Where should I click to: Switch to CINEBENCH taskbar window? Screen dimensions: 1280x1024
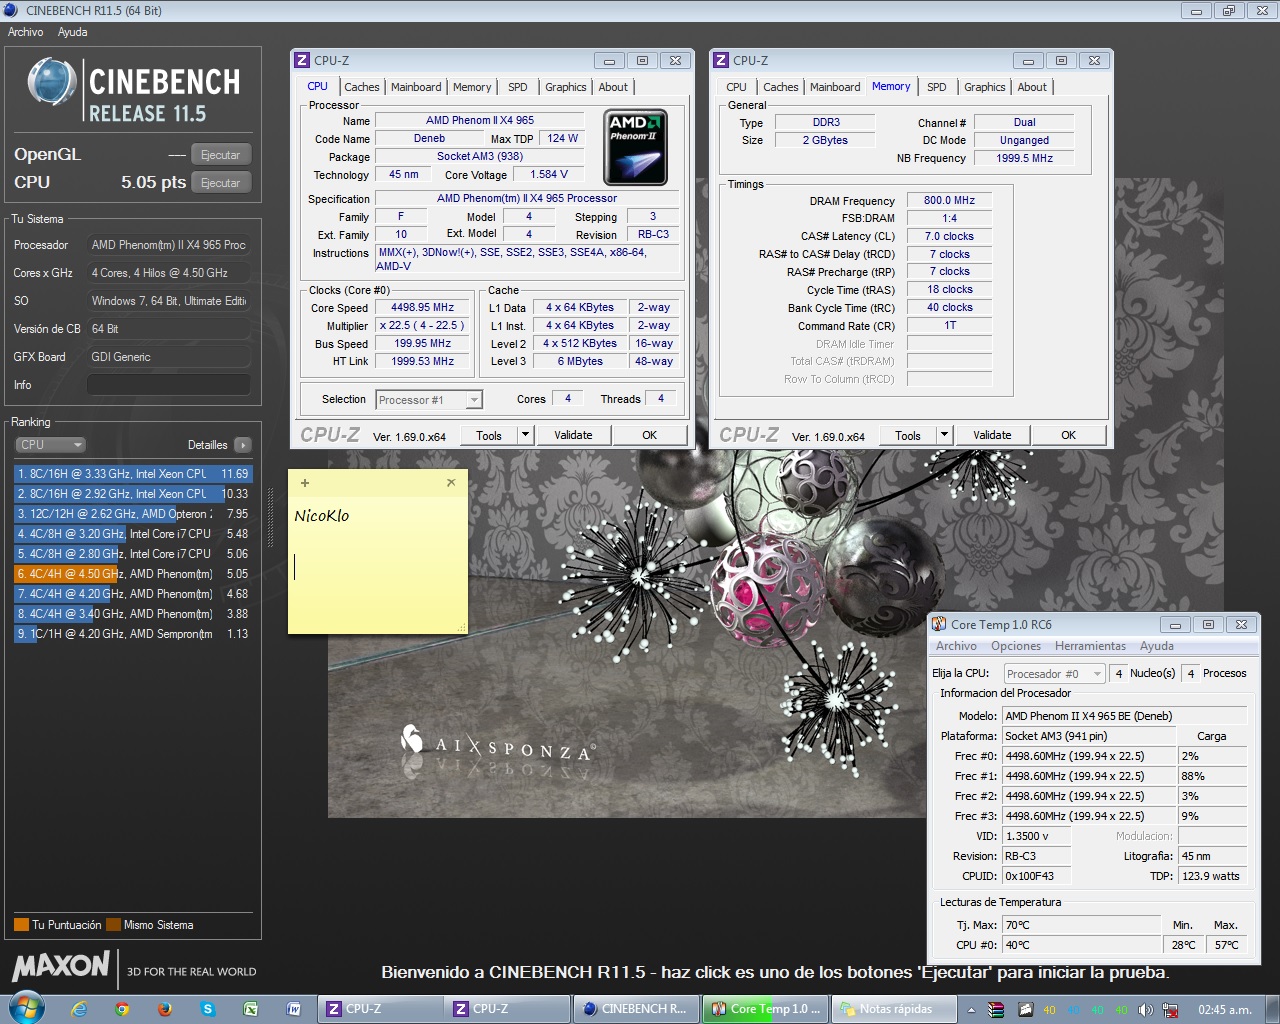point(636,1009)
